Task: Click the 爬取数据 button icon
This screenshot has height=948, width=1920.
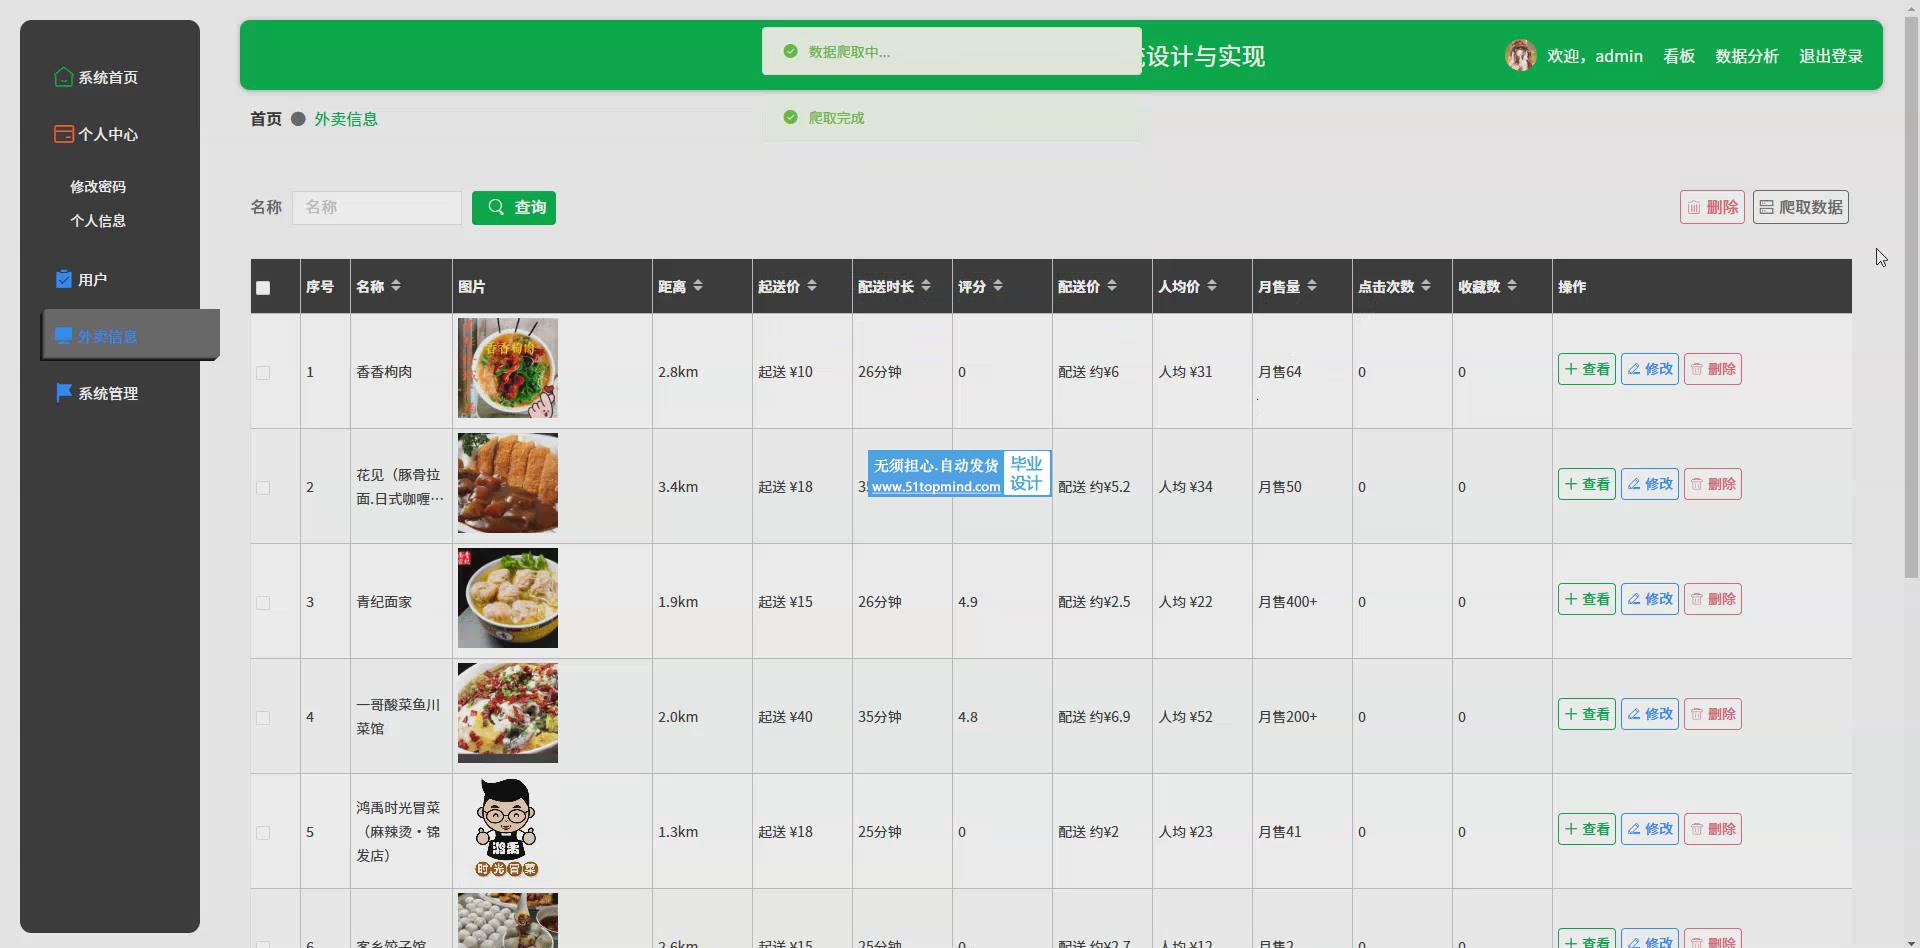Action: click(x=1766, y=207)
